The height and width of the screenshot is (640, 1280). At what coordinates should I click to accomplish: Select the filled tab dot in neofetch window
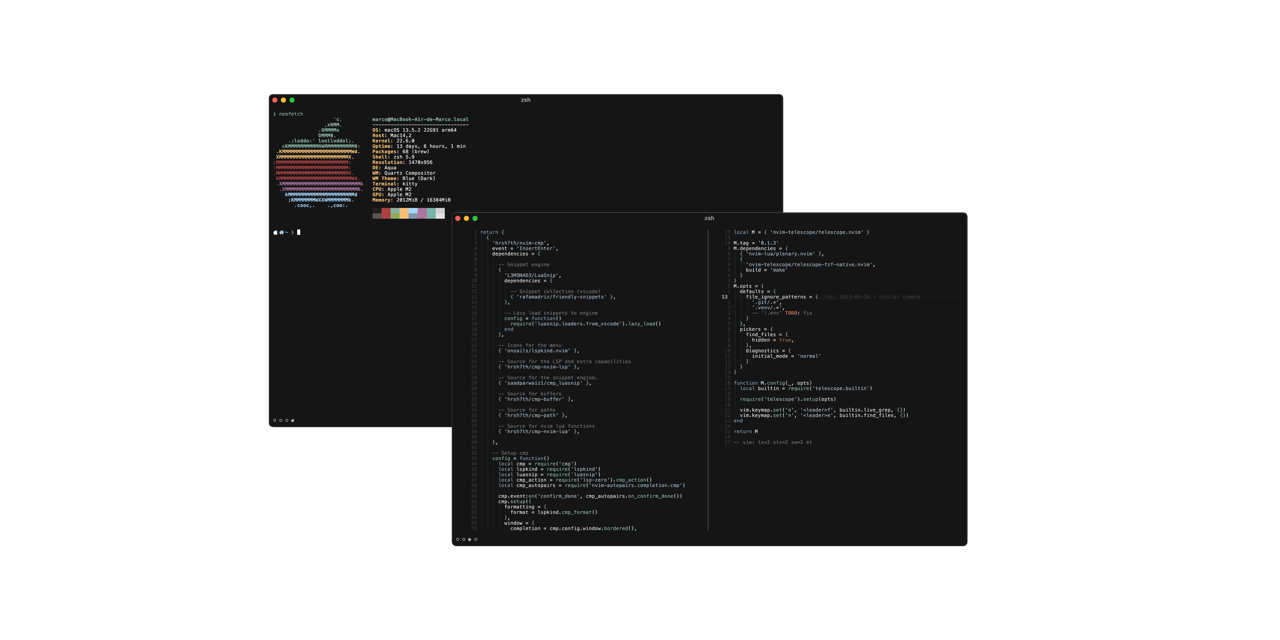pos(293,421)
